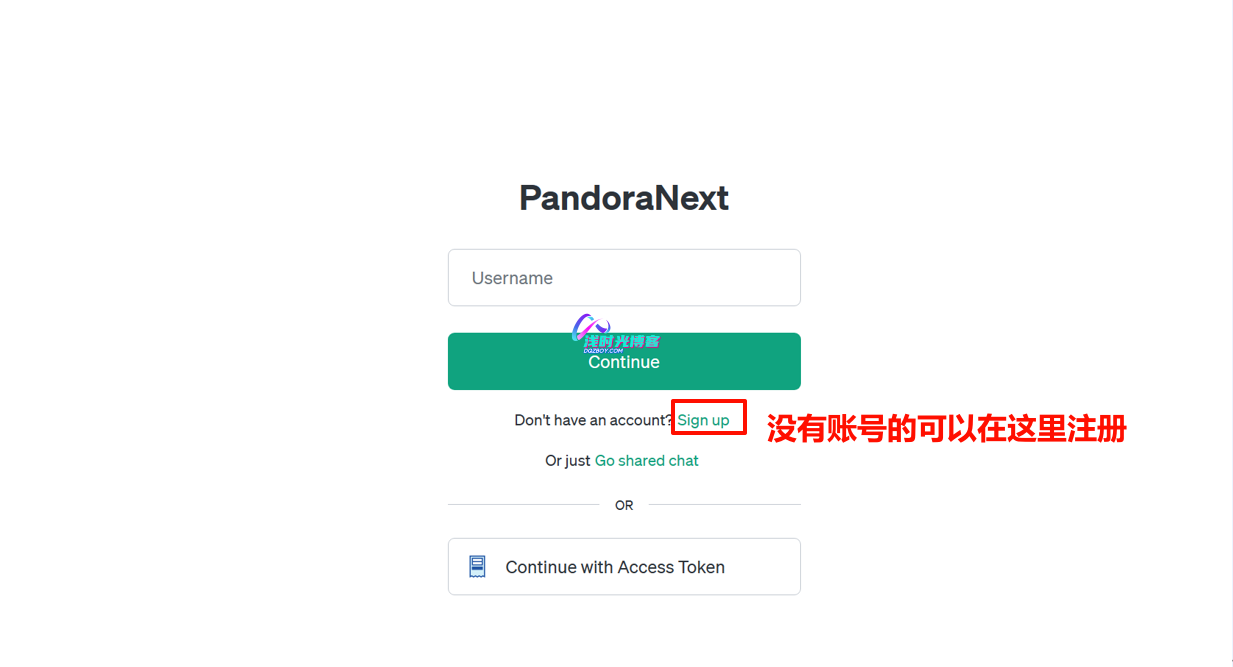Click the horizontal line right of OR
Image resolution: width=1233 pixels, height=667 pixels.
(725, 505)
